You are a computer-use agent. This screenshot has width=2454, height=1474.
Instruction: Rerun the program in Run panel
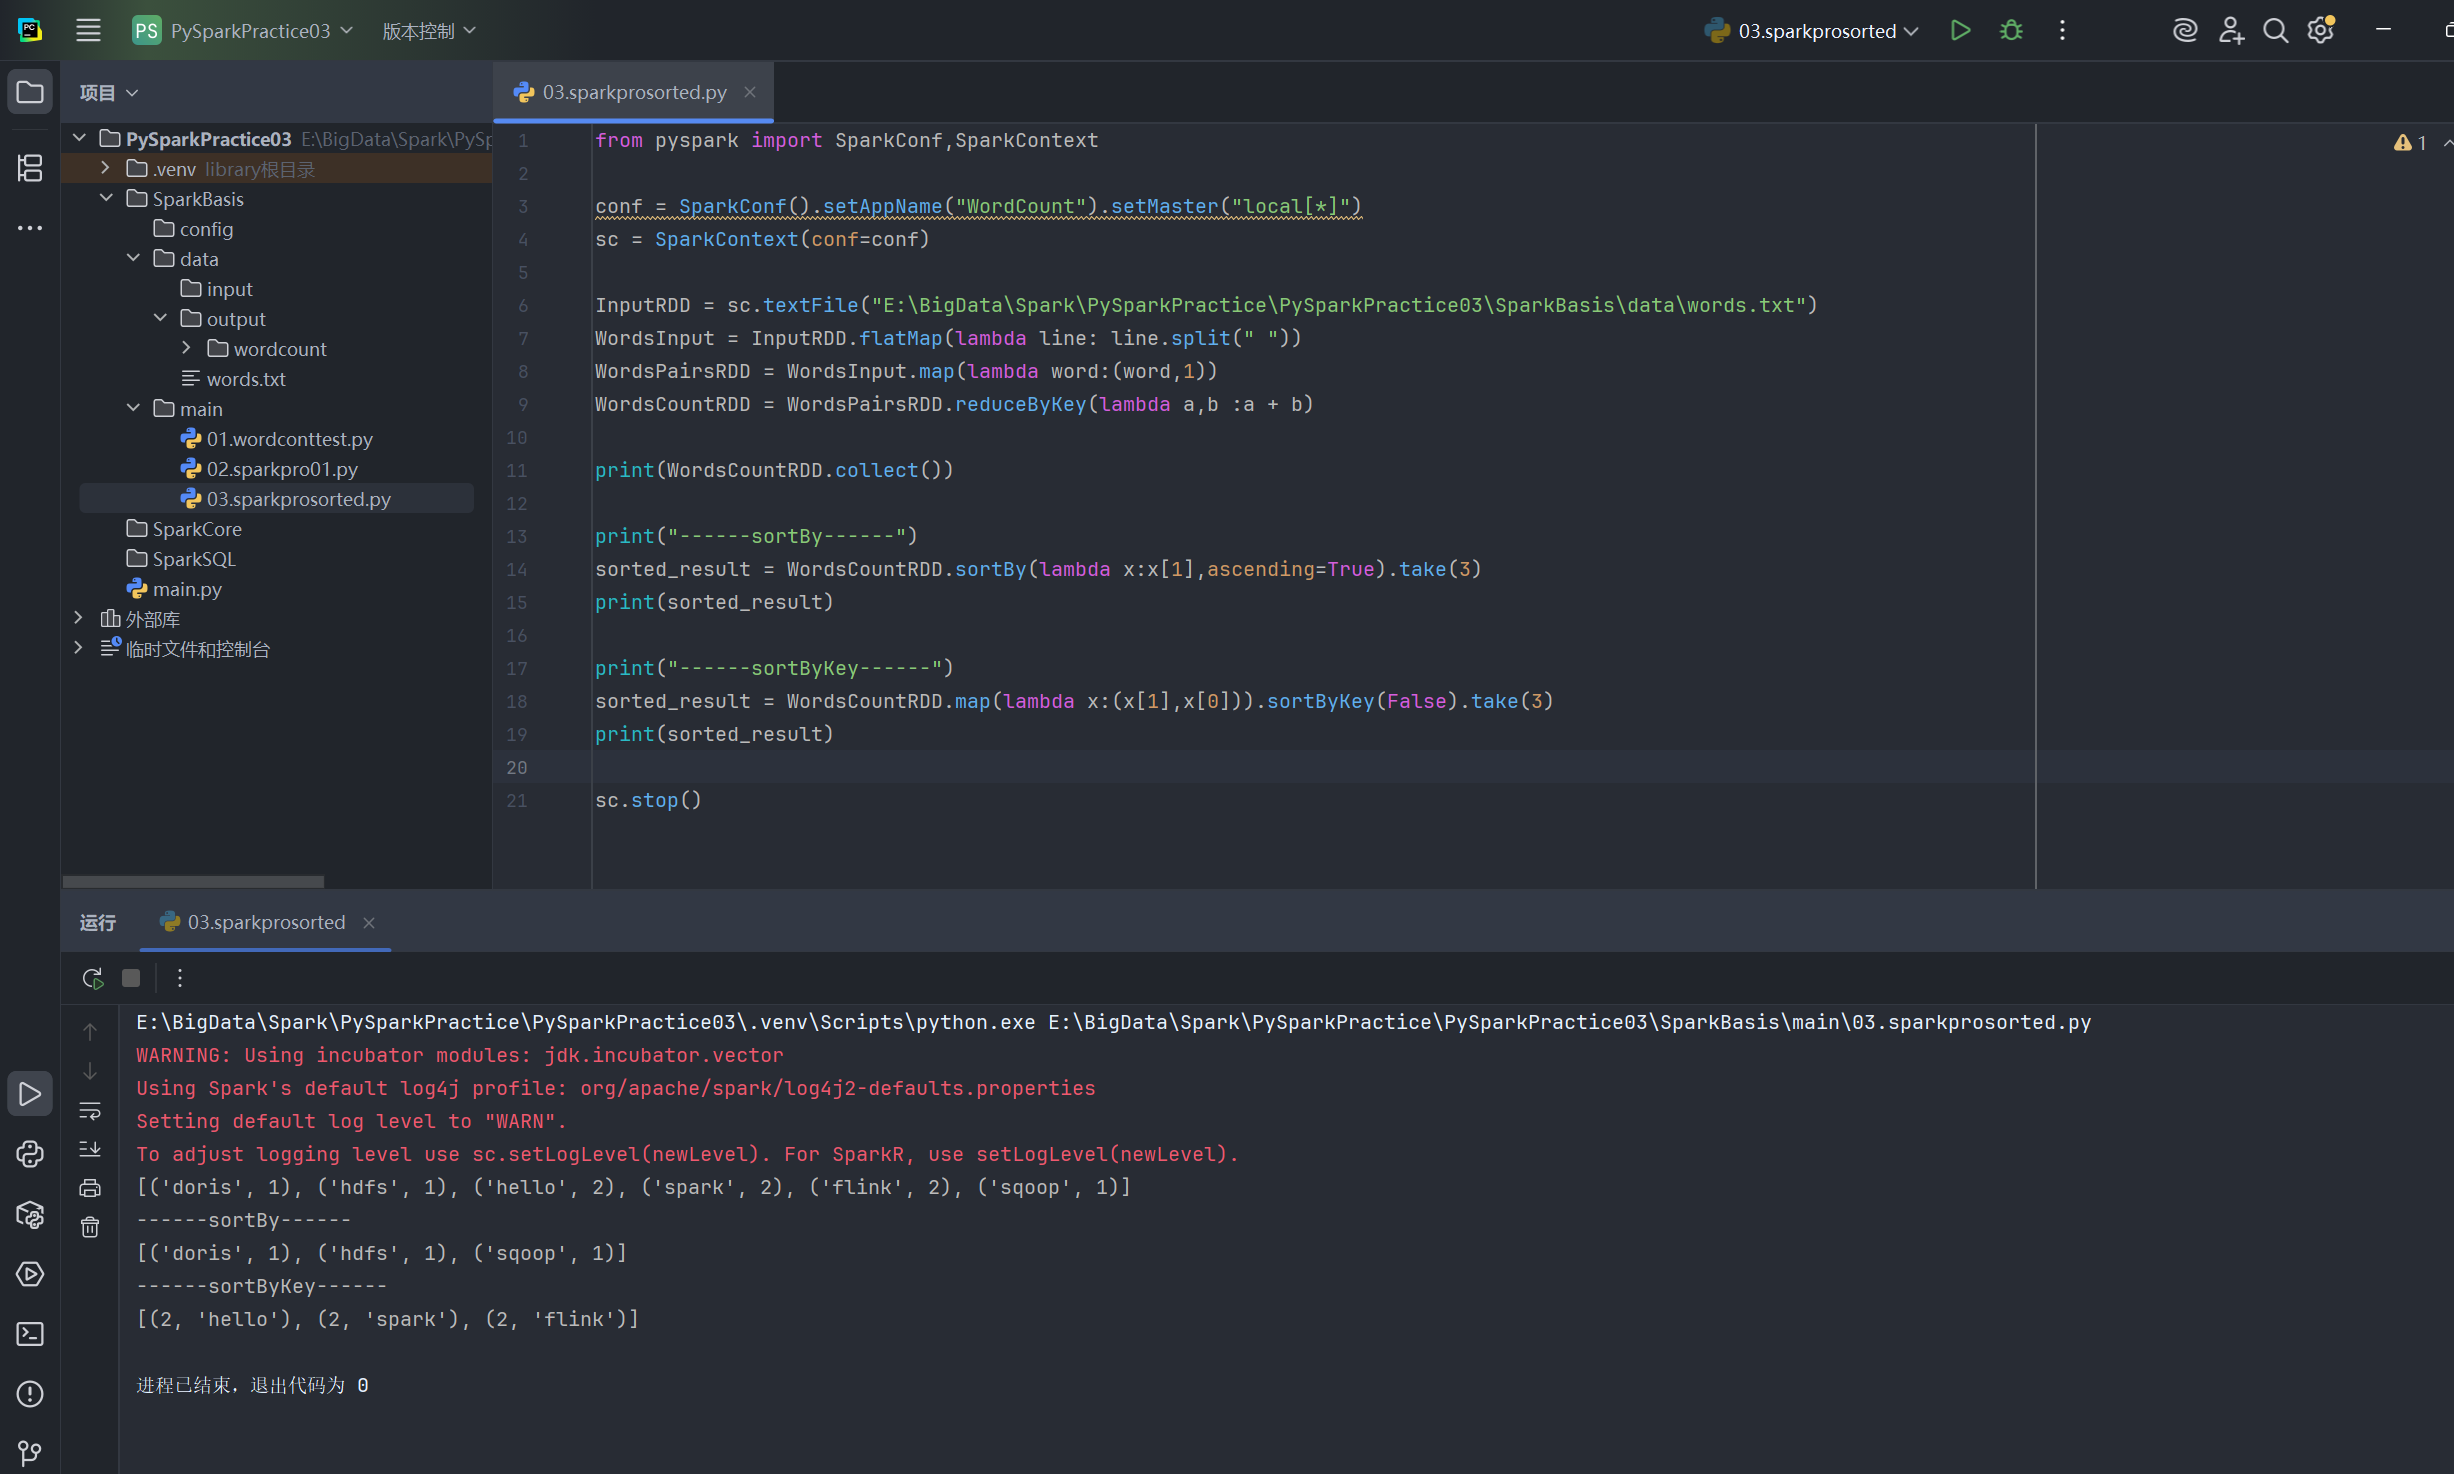pos(92,978)
